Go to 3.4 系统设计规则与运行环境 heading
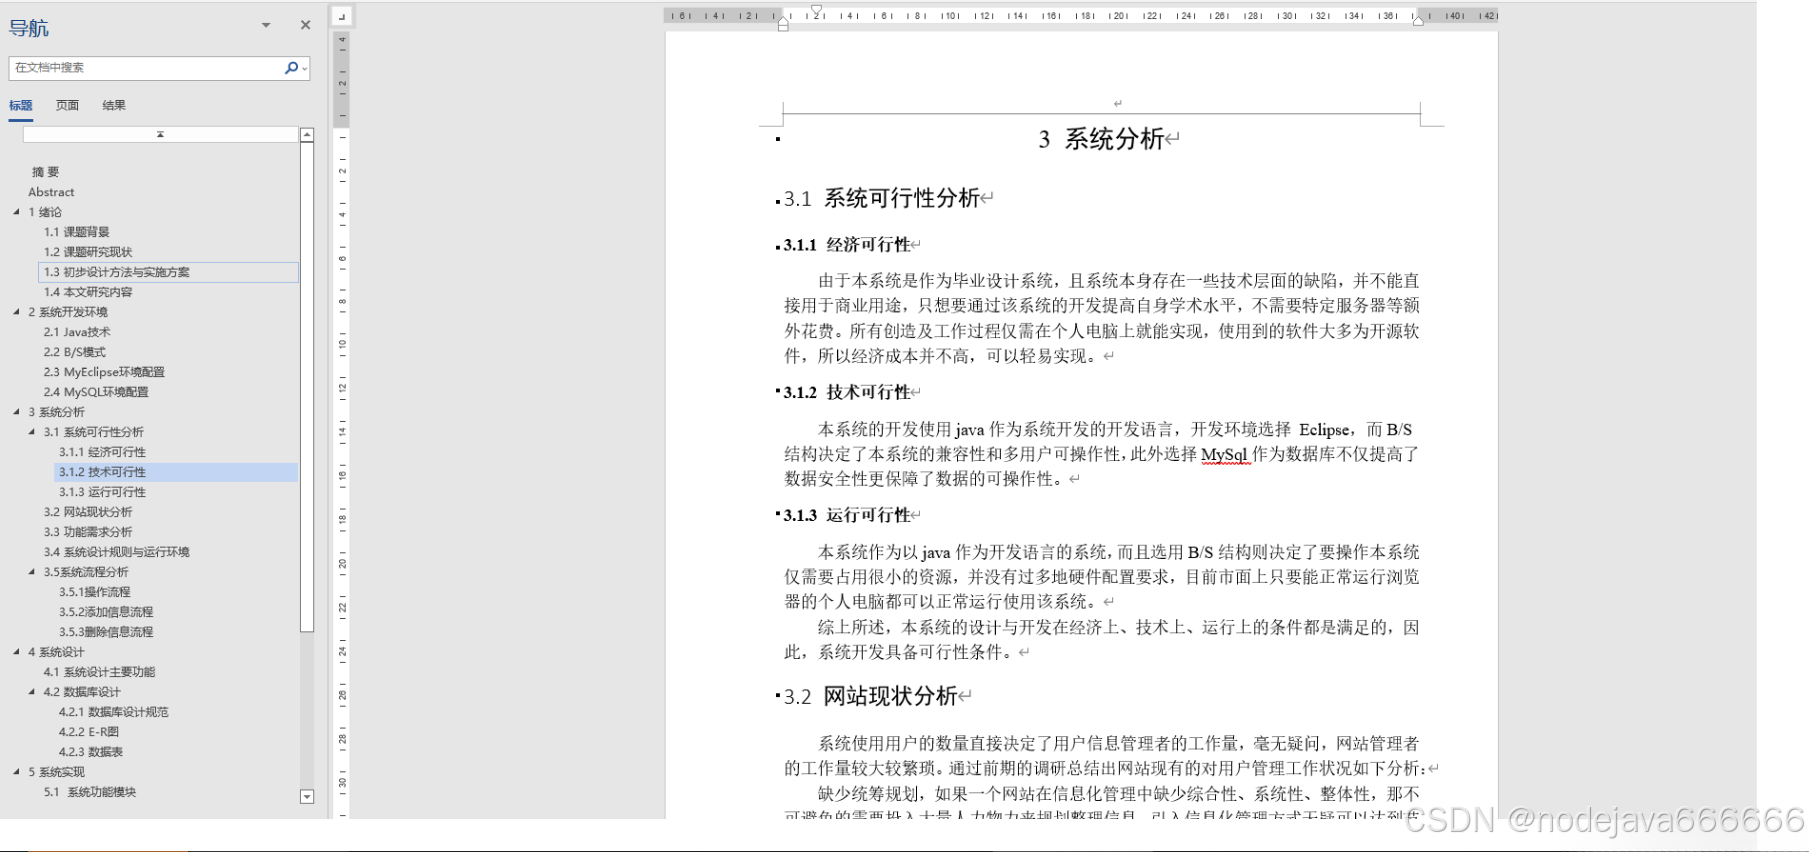This screenshot has height=852, width=1809. [x=116, y=552]
